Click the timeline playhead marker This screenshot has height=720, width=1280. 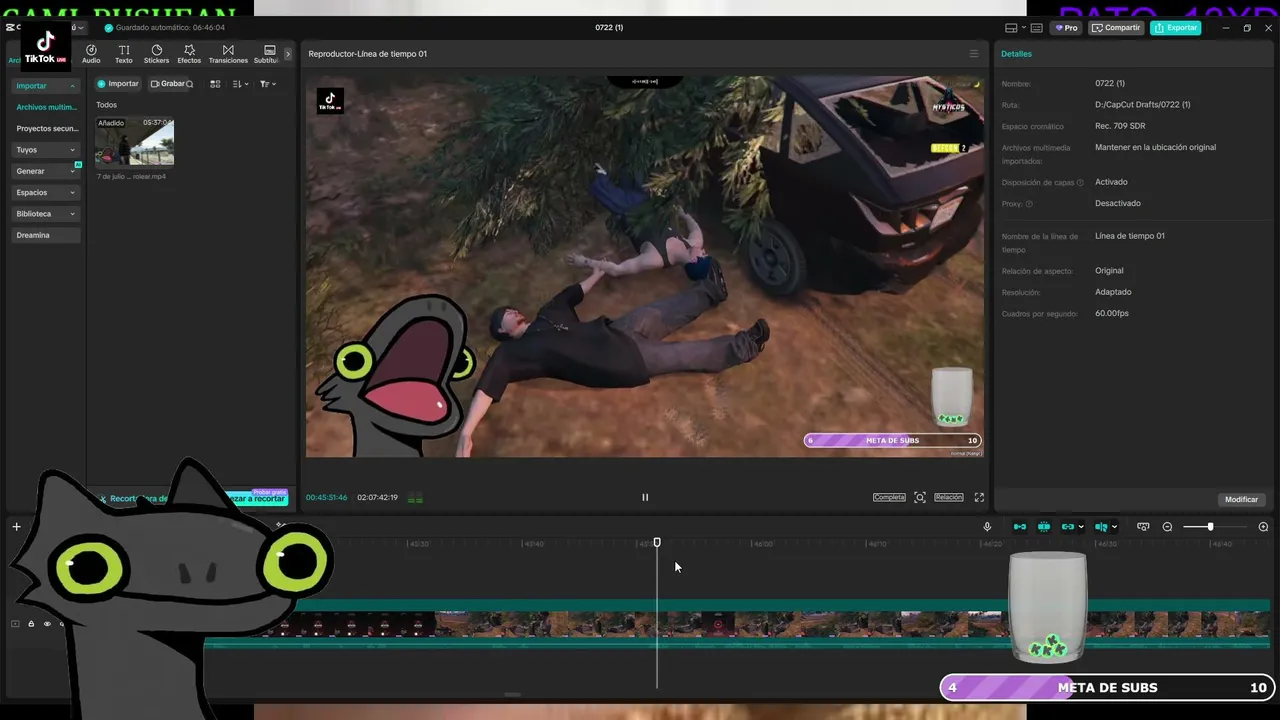click(x=657, y=542)
